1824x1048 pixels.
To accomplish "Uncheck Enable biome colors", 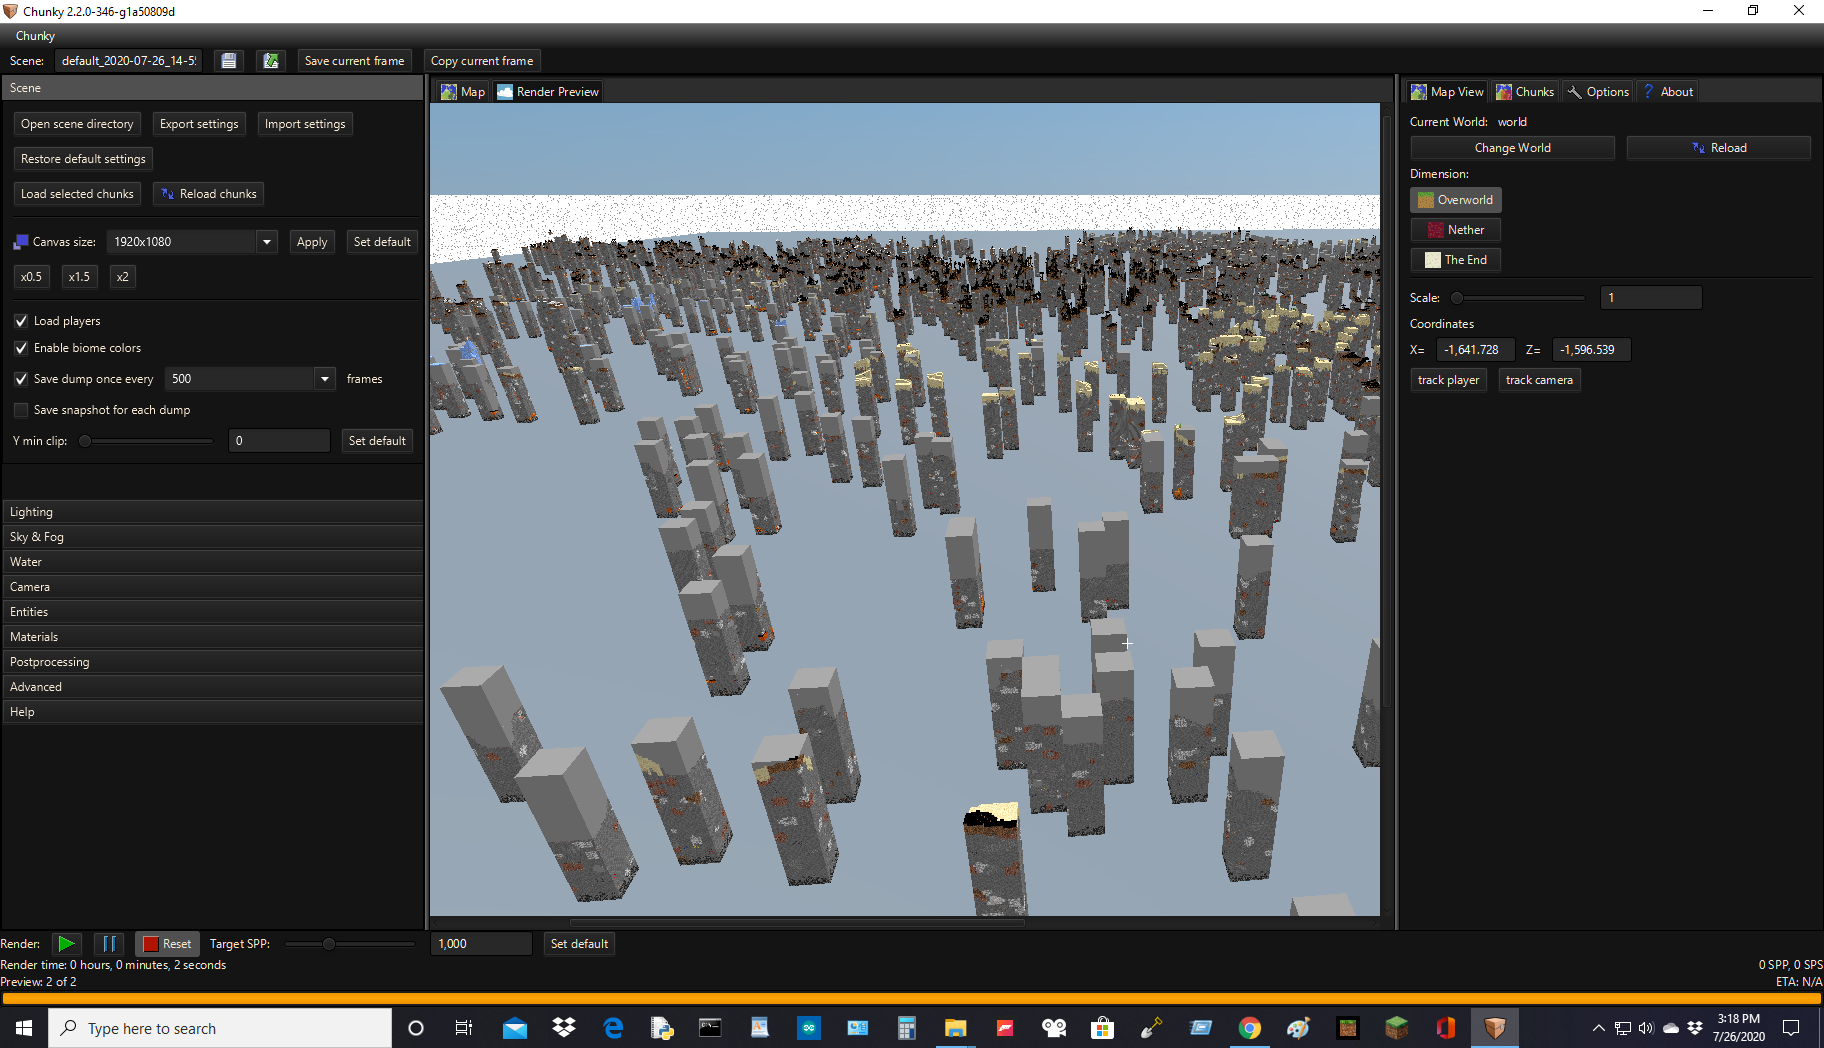I will (x=21, y=347).
